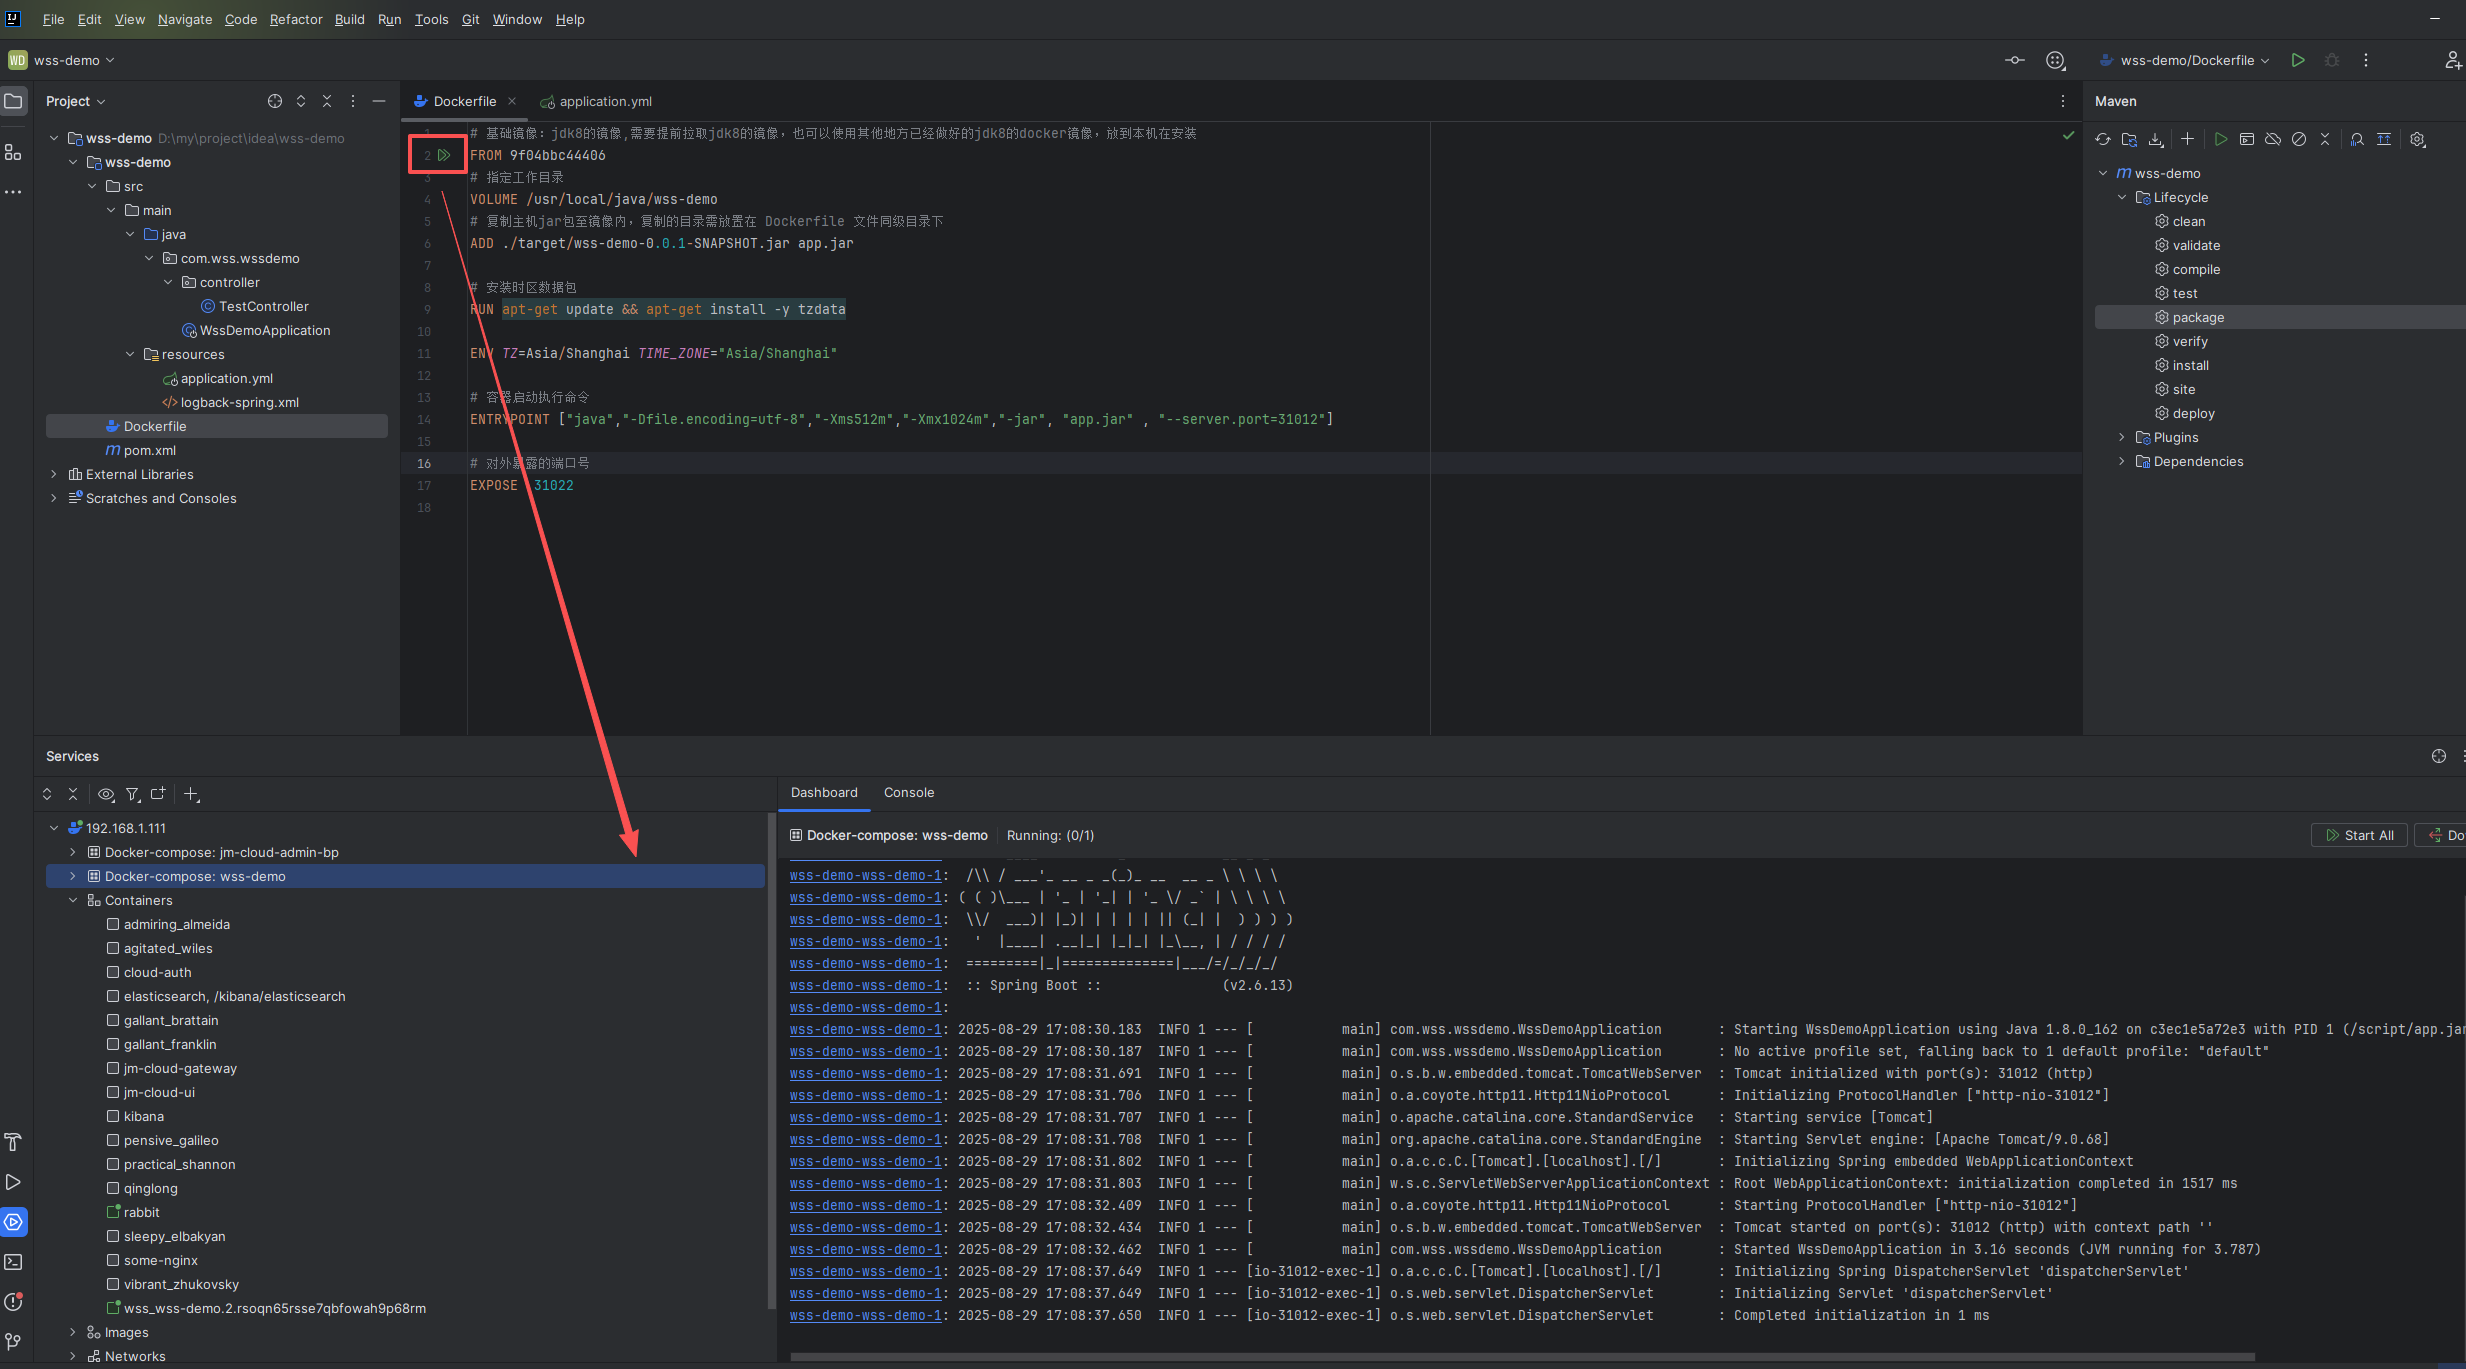Click first wss-demo-wss-demo-1 log link
This screenshot has height=1369, width=2466.
tap(865, 875)
